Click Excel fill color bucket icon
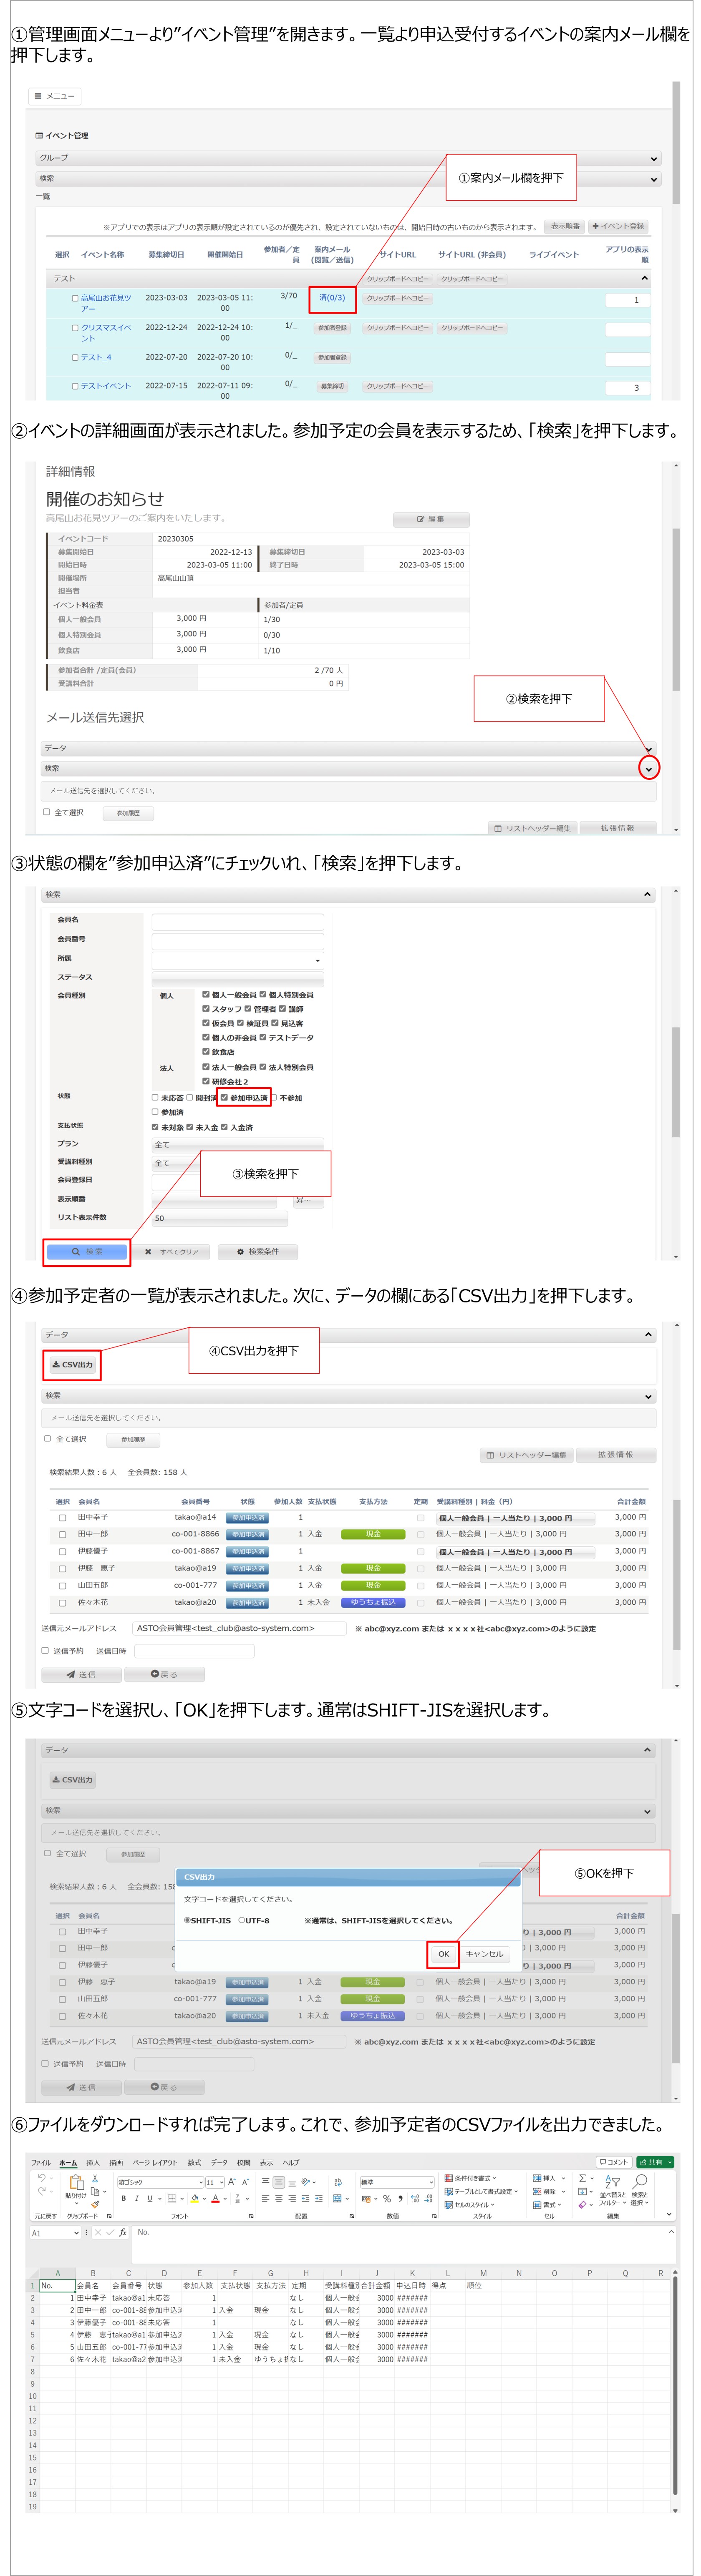The height and width of the screenshot is (2576, 701). pos(195,2198)
